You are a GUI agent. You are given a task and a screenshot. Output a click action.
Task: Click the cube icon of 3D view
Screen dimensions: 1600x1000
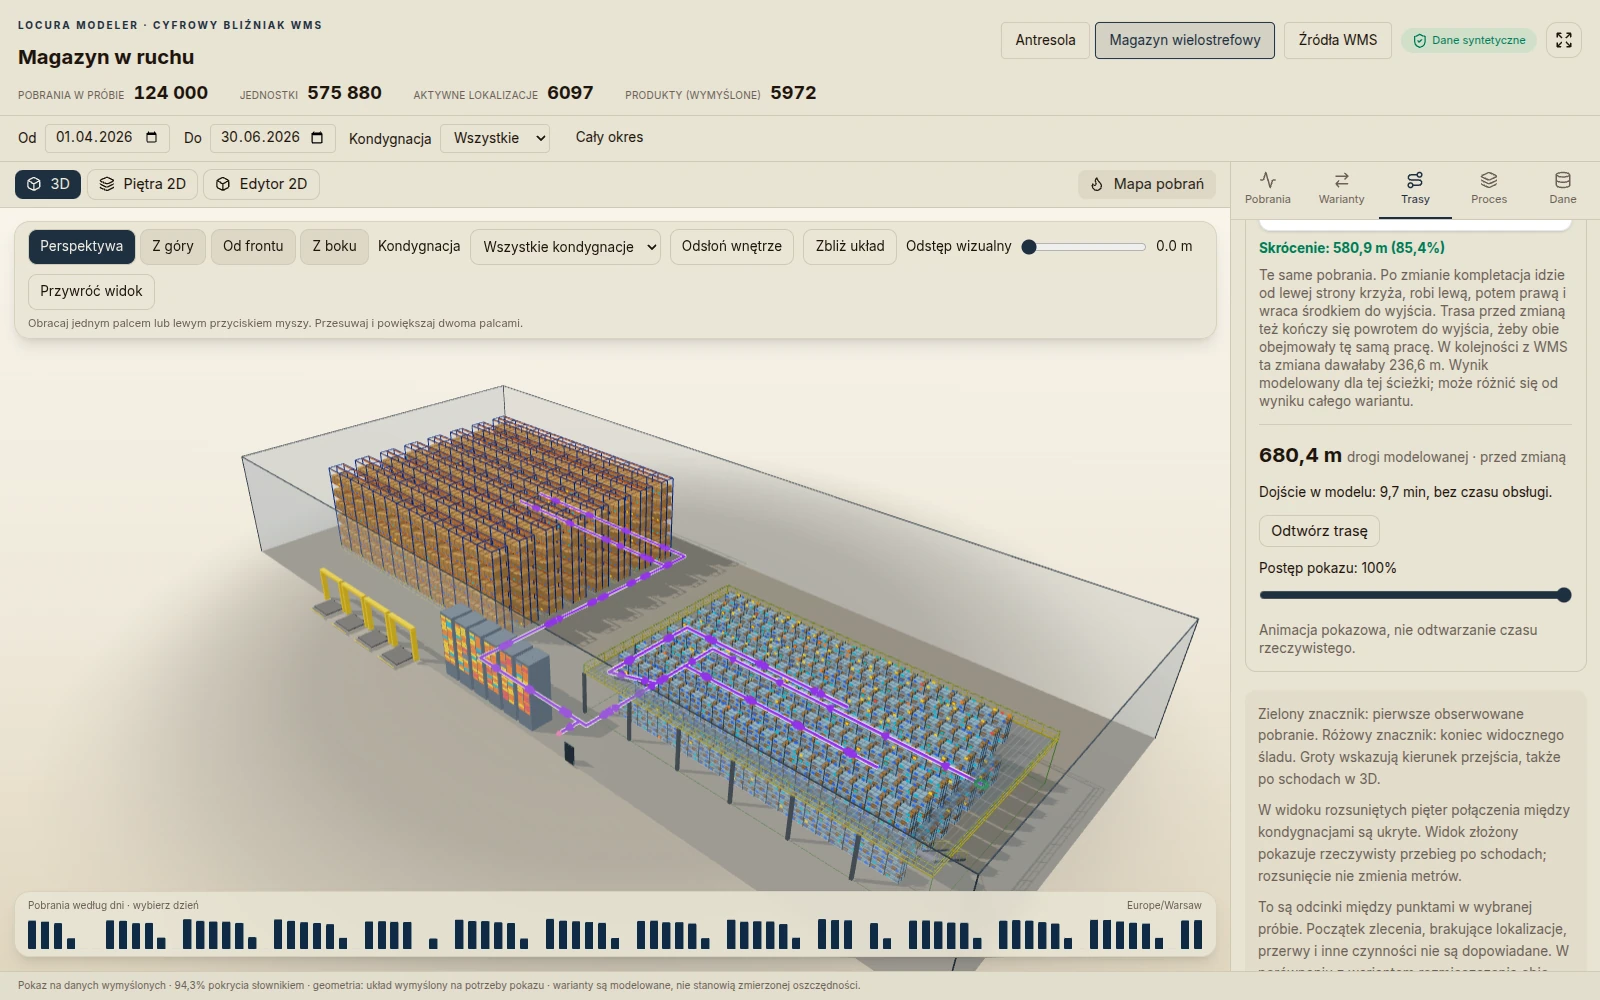click(34, 184)
